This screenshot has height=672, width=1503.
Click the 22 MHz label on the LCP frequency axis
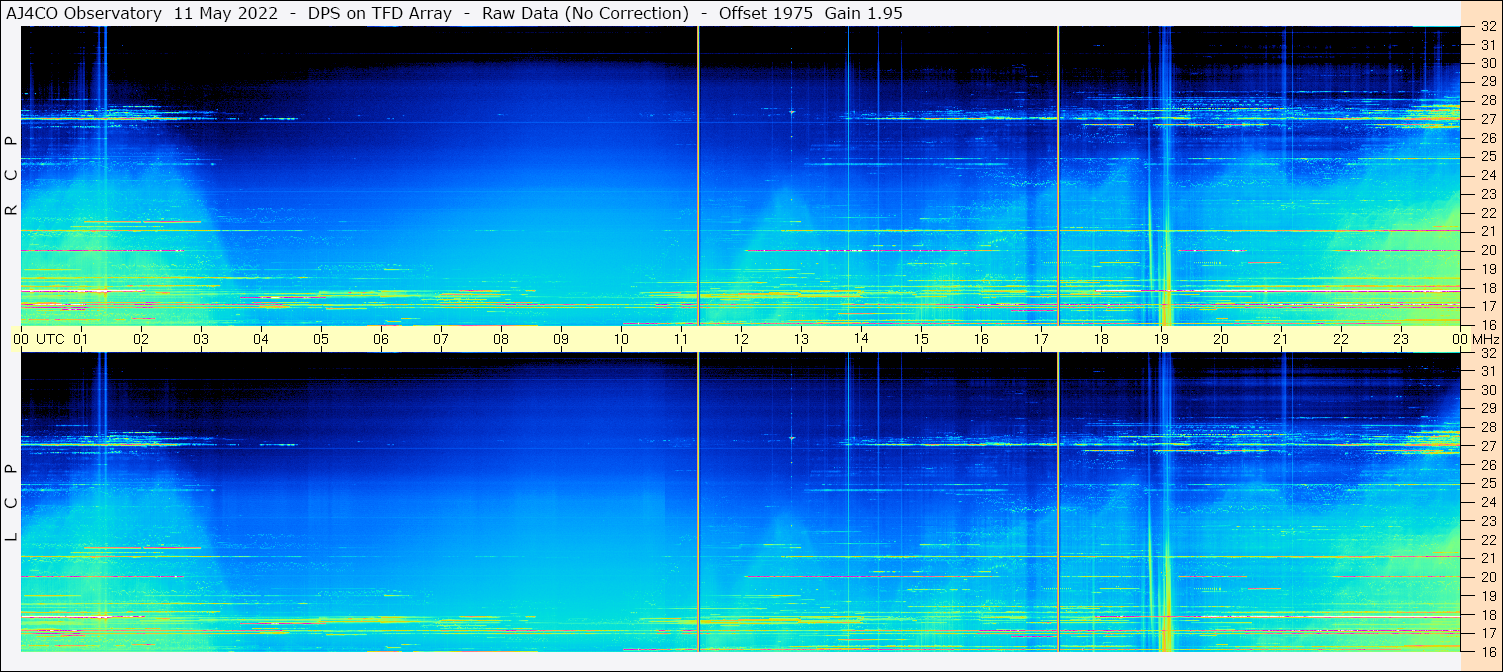point(1487,539)
